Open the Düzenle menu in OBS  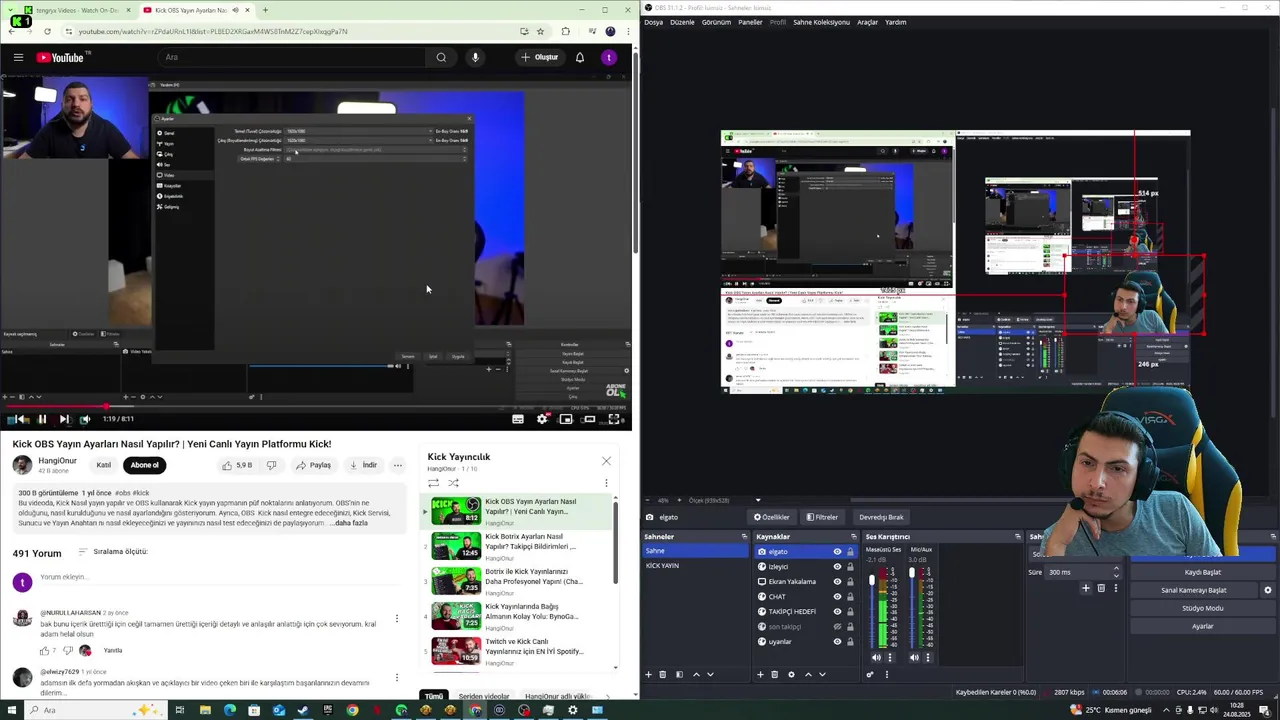click(682, 22)
